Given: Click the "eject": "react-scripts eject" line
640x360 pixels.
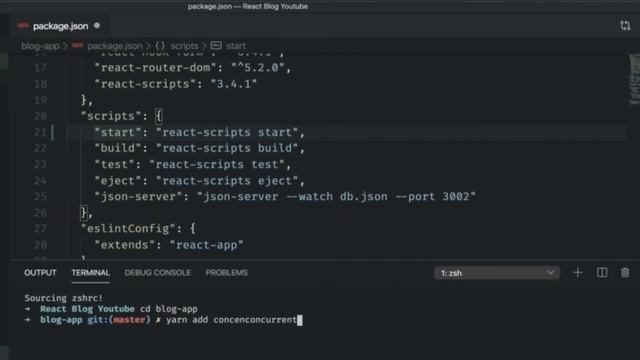Looking at the screenshot, I should coord(200,180).
